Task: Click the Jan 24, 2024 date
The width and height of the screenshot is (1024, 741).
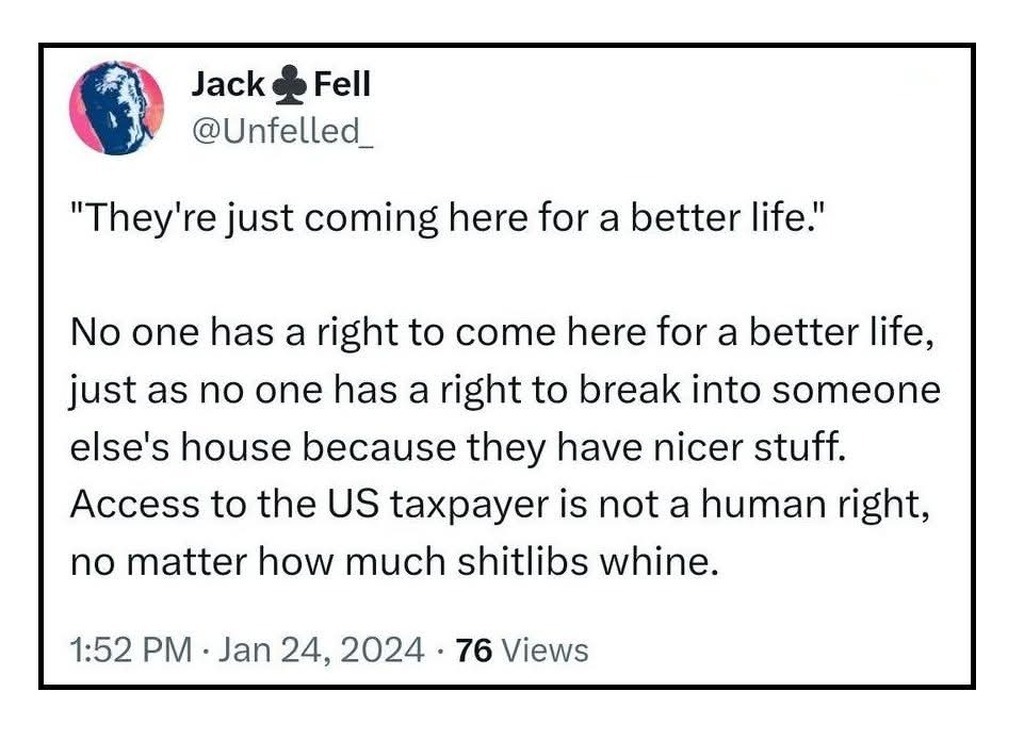Action: tap(318, 651)
